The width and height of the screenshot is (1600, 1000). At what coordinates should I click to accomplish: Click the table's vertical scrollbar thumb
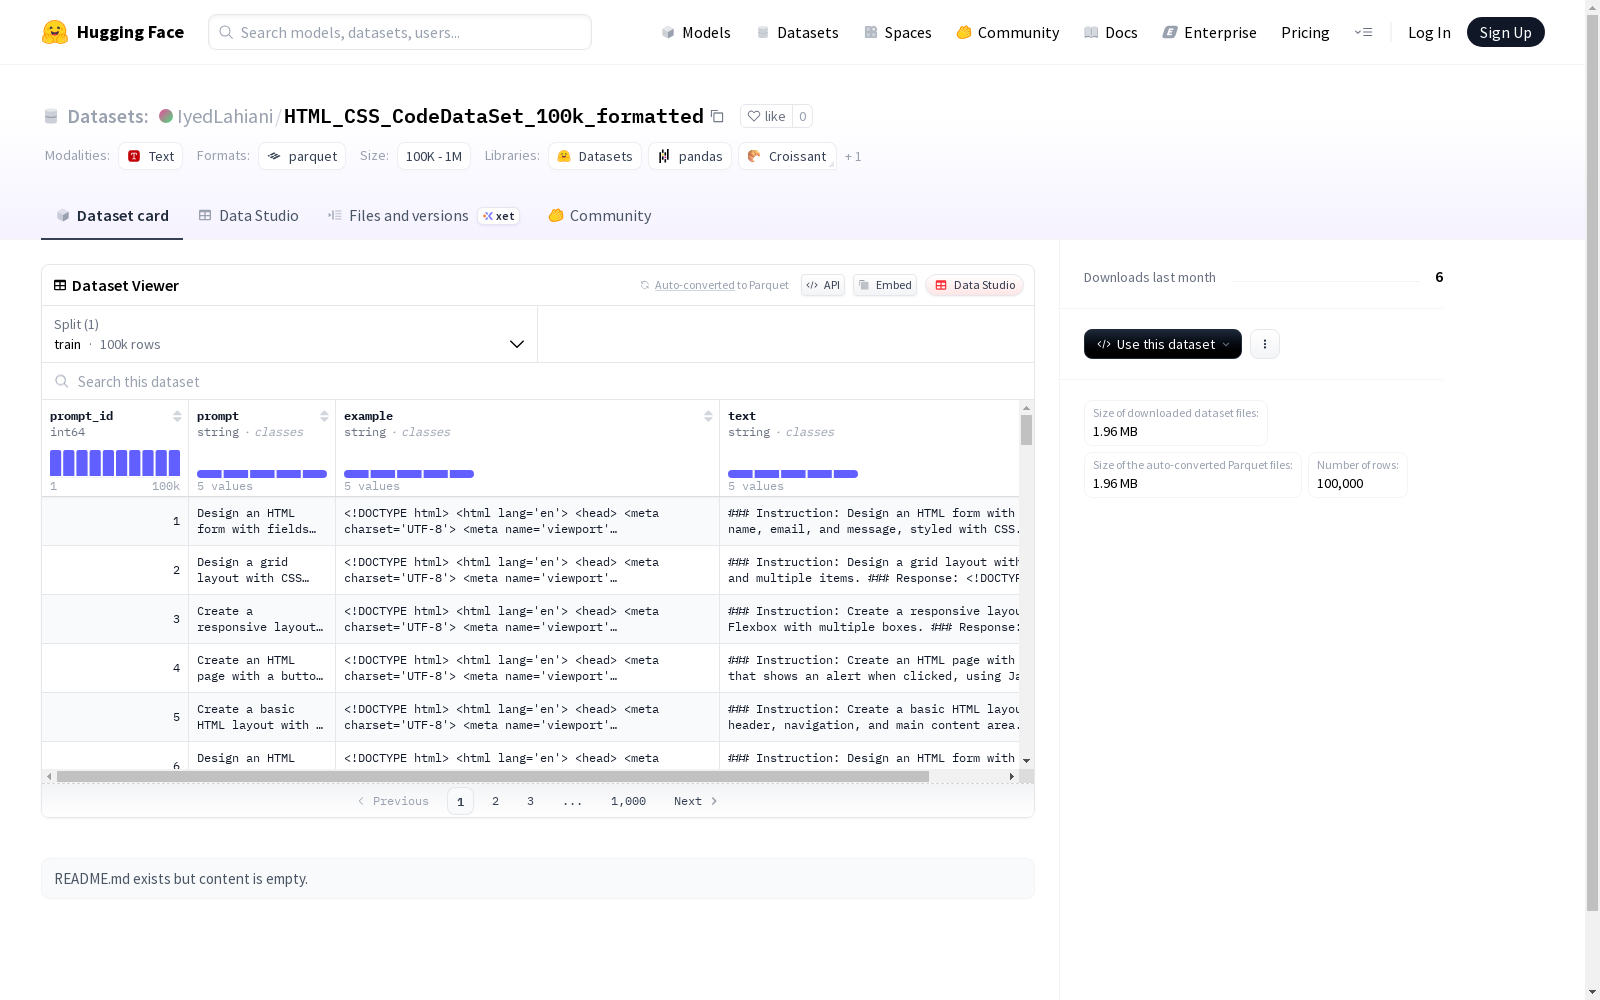tap(1026, 430)
